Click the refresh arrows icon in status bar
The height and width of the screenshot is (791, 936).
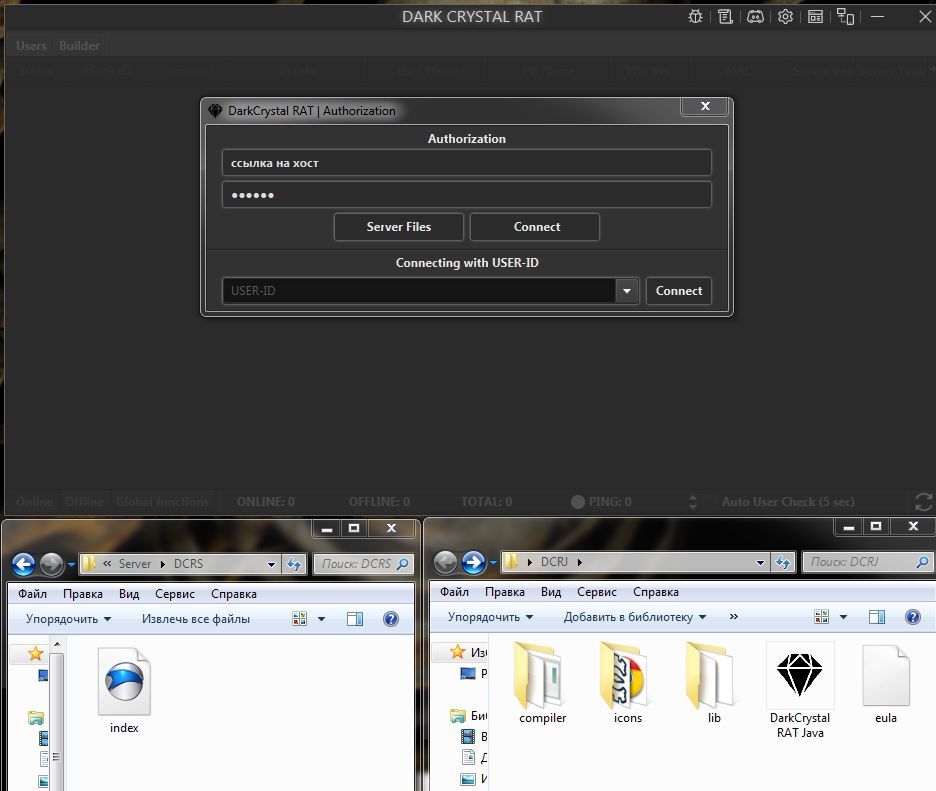pyautogui.click(x=923, y=502)
